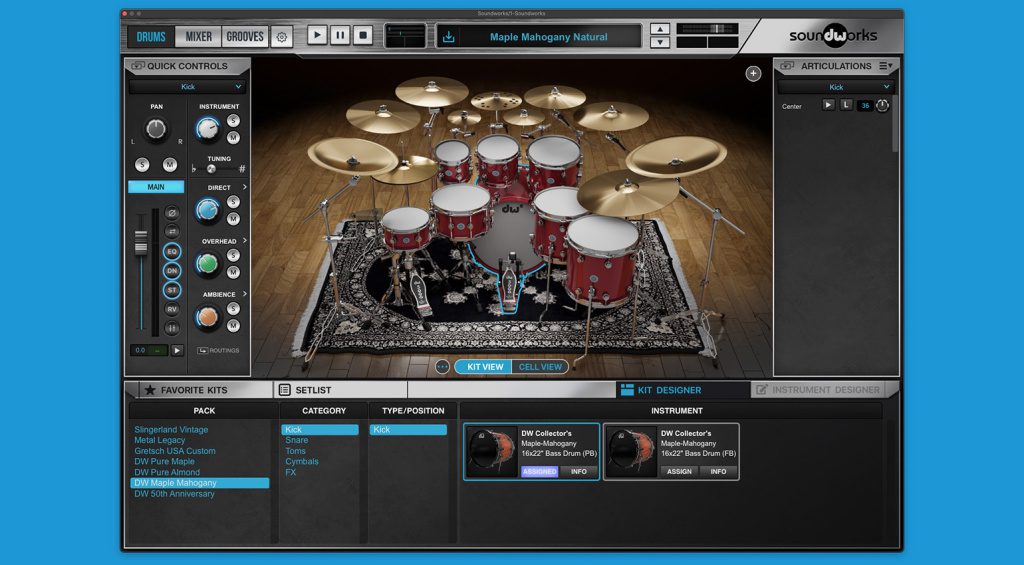Switch to the Grooves tab
Image resolution: width=1024 pixels, height=565 pixels.
(245, 37)
